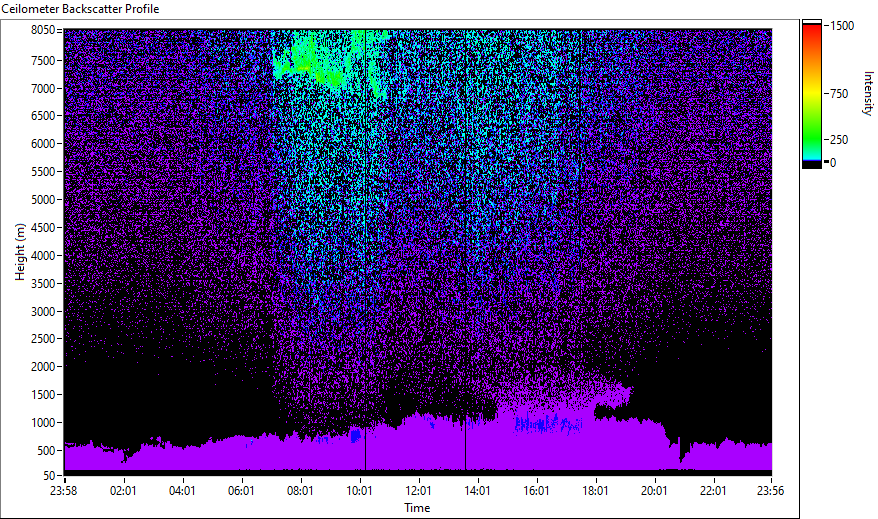Click the 4000 height axis value
Screen dimensions: 878x519
[43, 256]
